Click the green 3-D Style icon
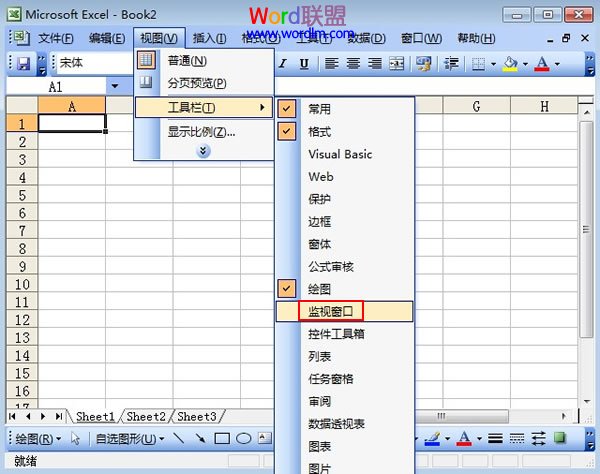The height and width of the screenshot is (474, 600). tap(560, 438)
